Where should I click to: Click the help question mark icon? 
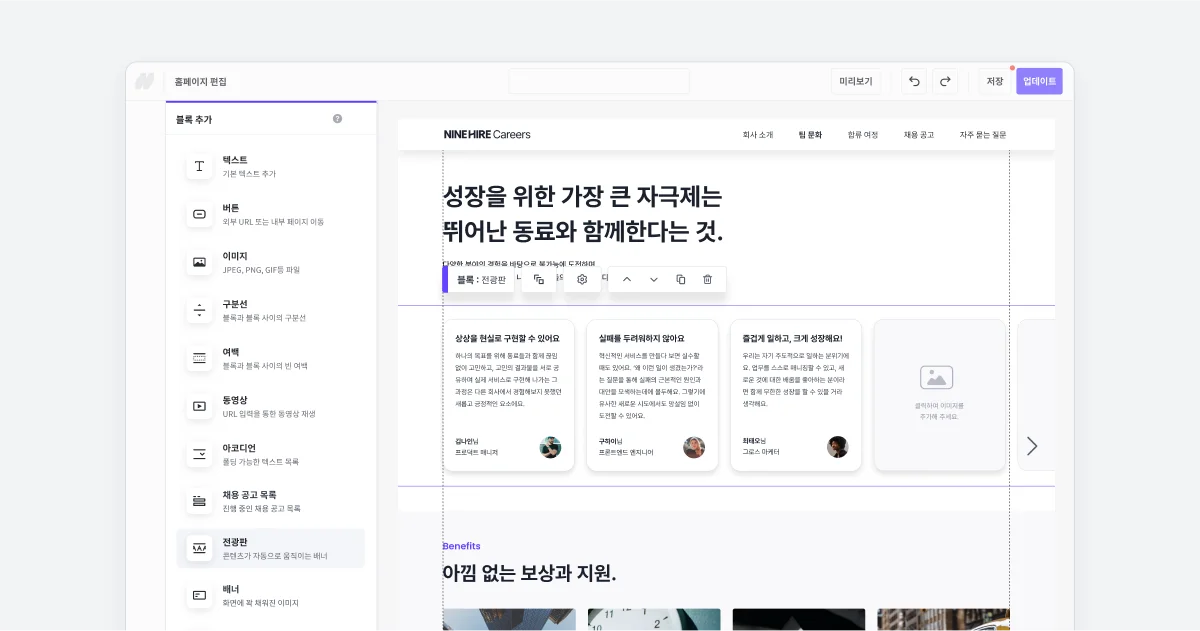(x=337, y=119)
